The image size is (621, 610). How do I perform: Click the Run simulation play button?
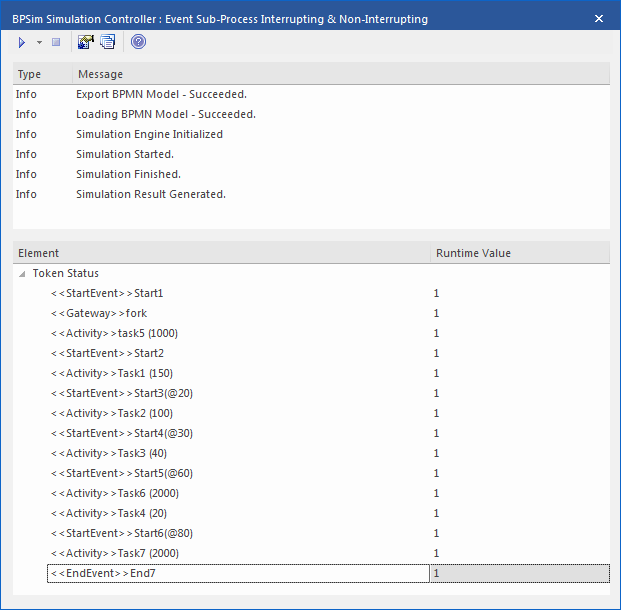(x=21, y=42)
